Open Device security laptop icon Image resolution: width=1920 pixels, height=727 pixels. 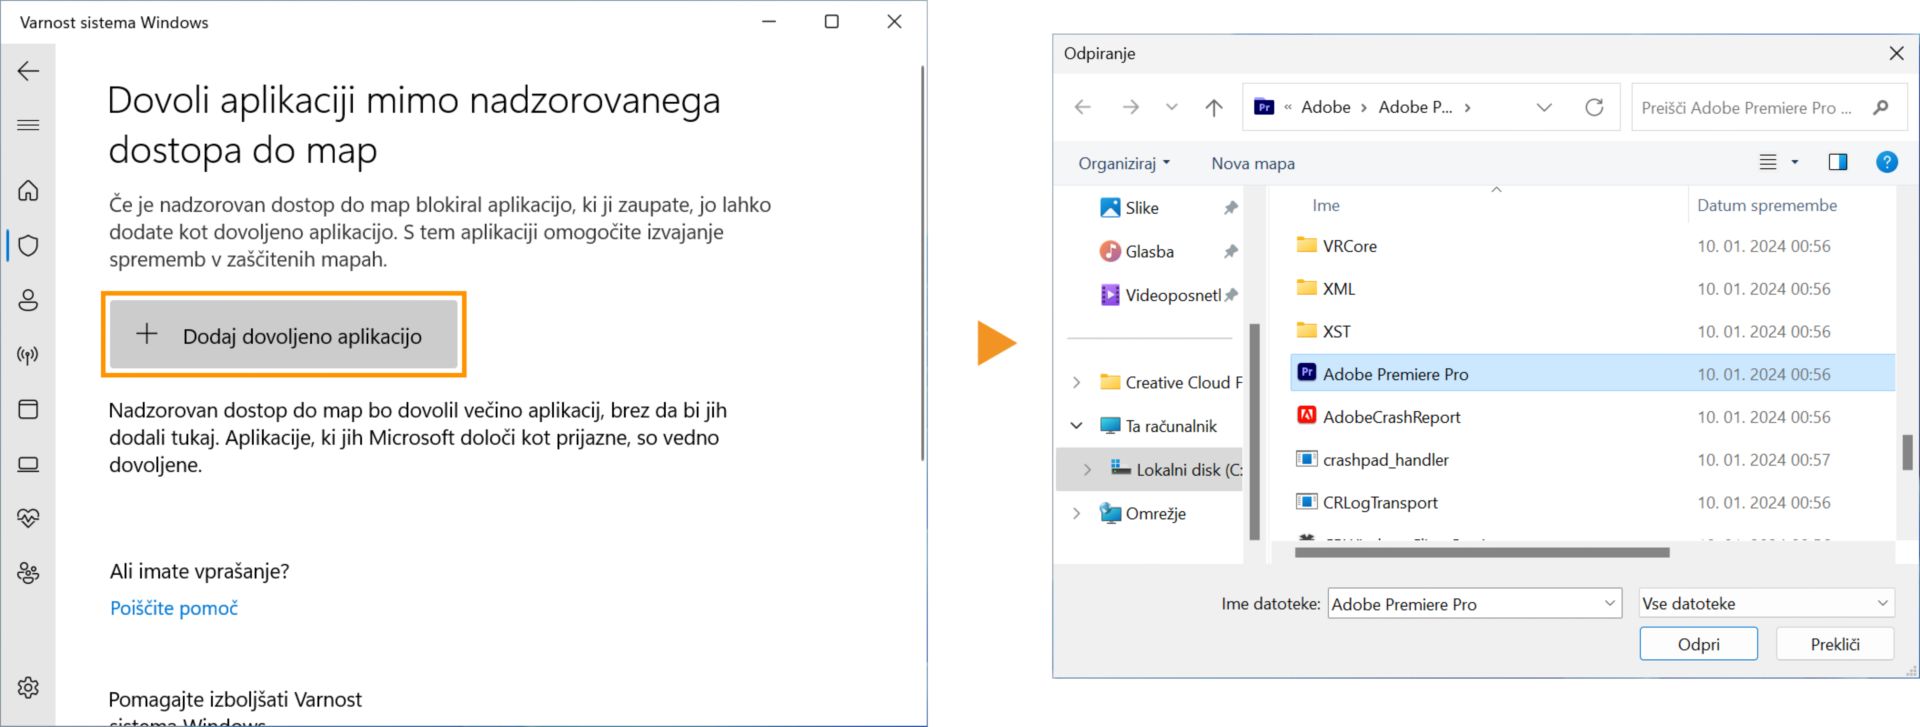(x=29, y=464)
